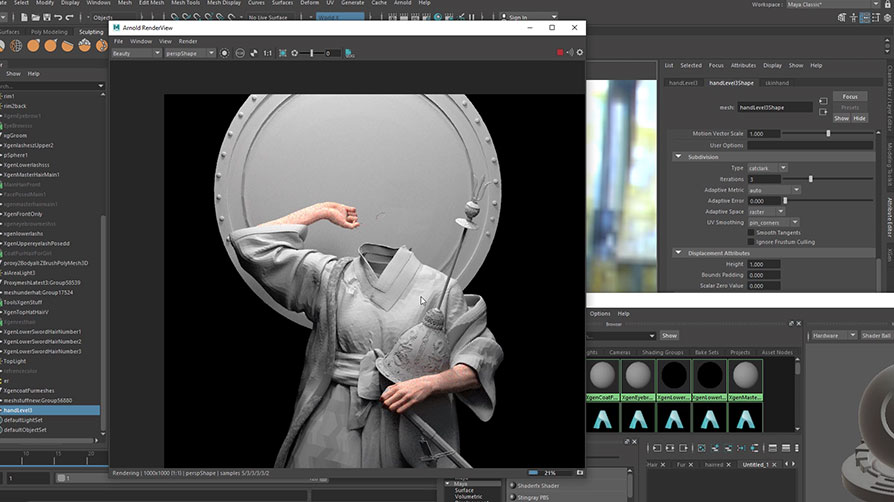
Task: Click Hypershade input and output connections icon
Action: pos(670,448)
